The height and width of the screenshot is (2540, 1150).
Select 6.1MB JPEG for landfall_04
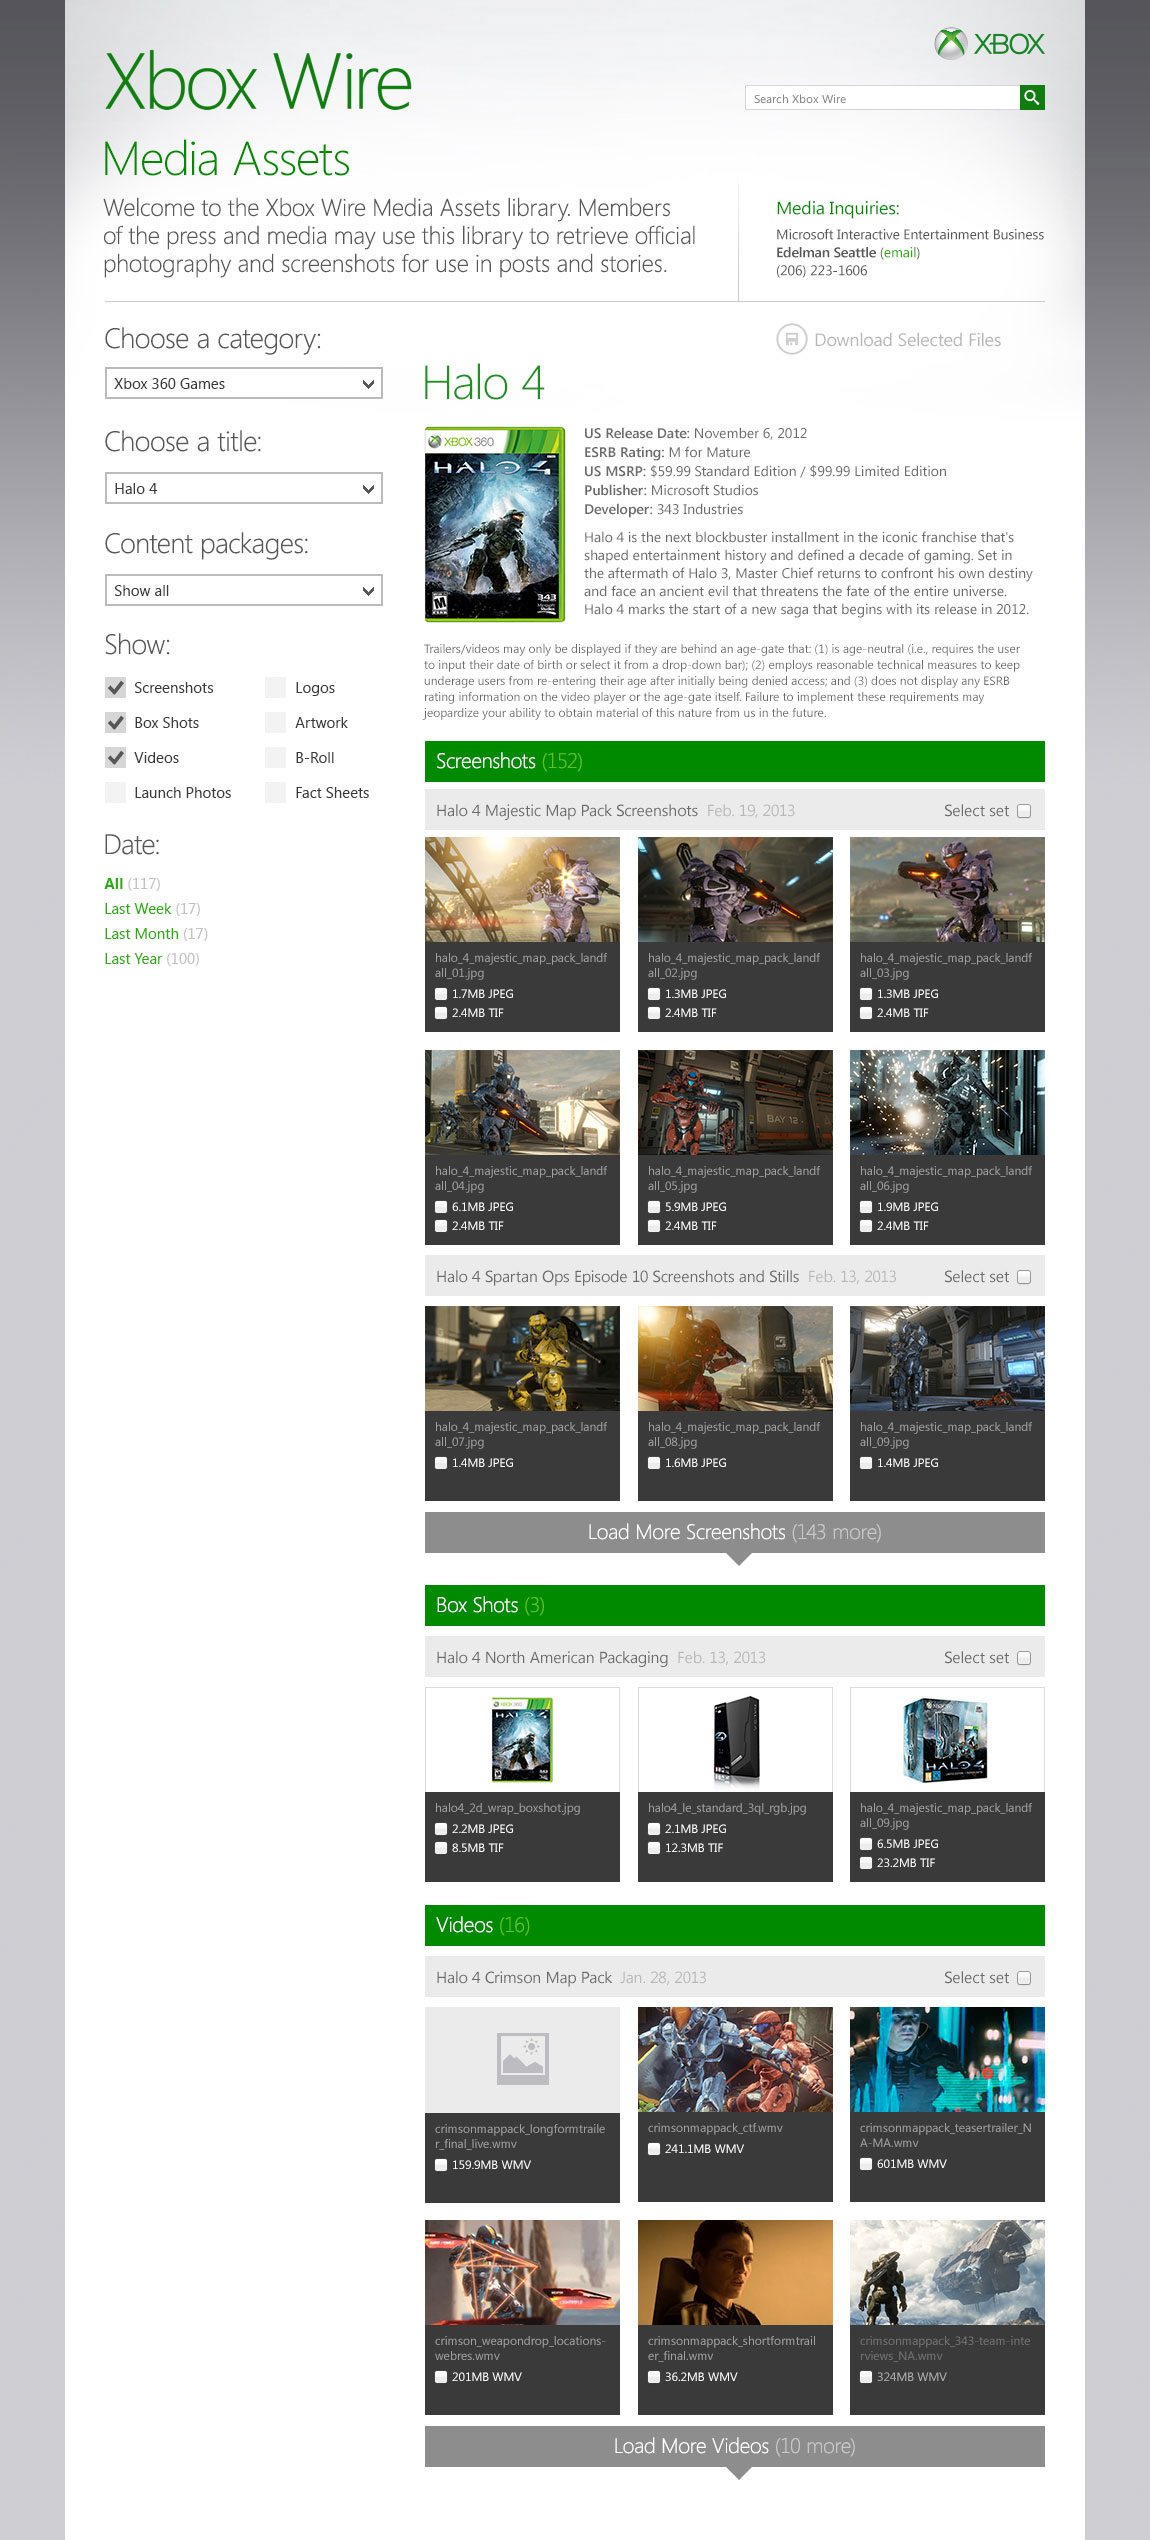[441, 1207]
